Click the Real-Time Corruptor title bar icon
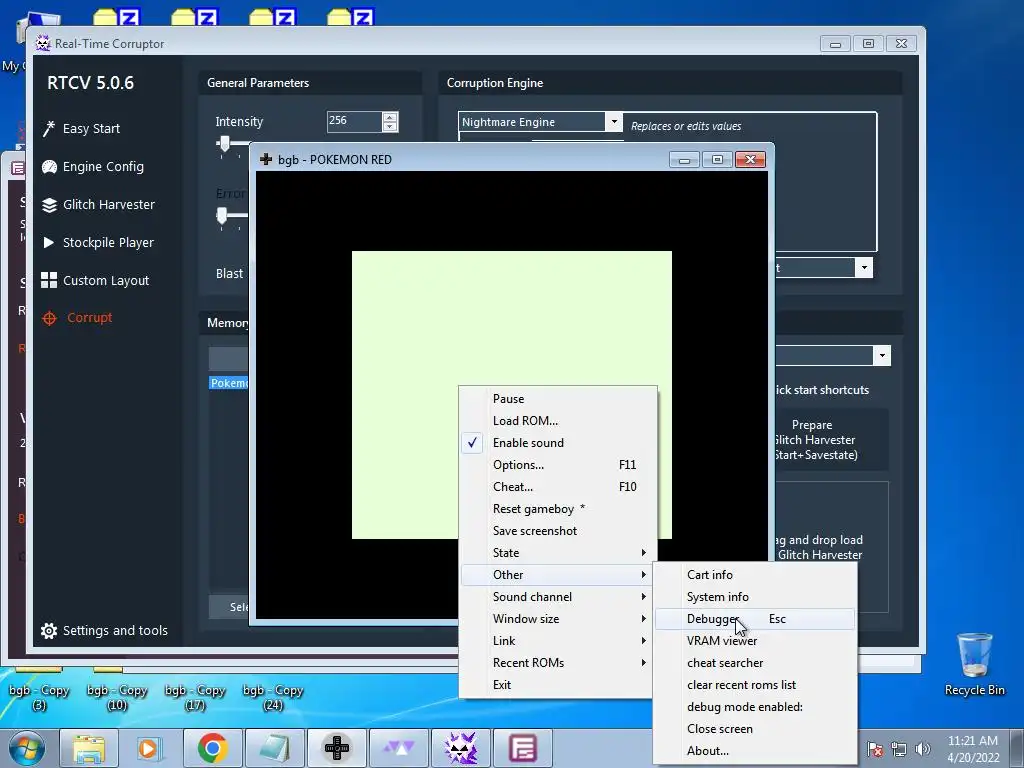Screen dimensions: 1024x768 pos(43,44)
